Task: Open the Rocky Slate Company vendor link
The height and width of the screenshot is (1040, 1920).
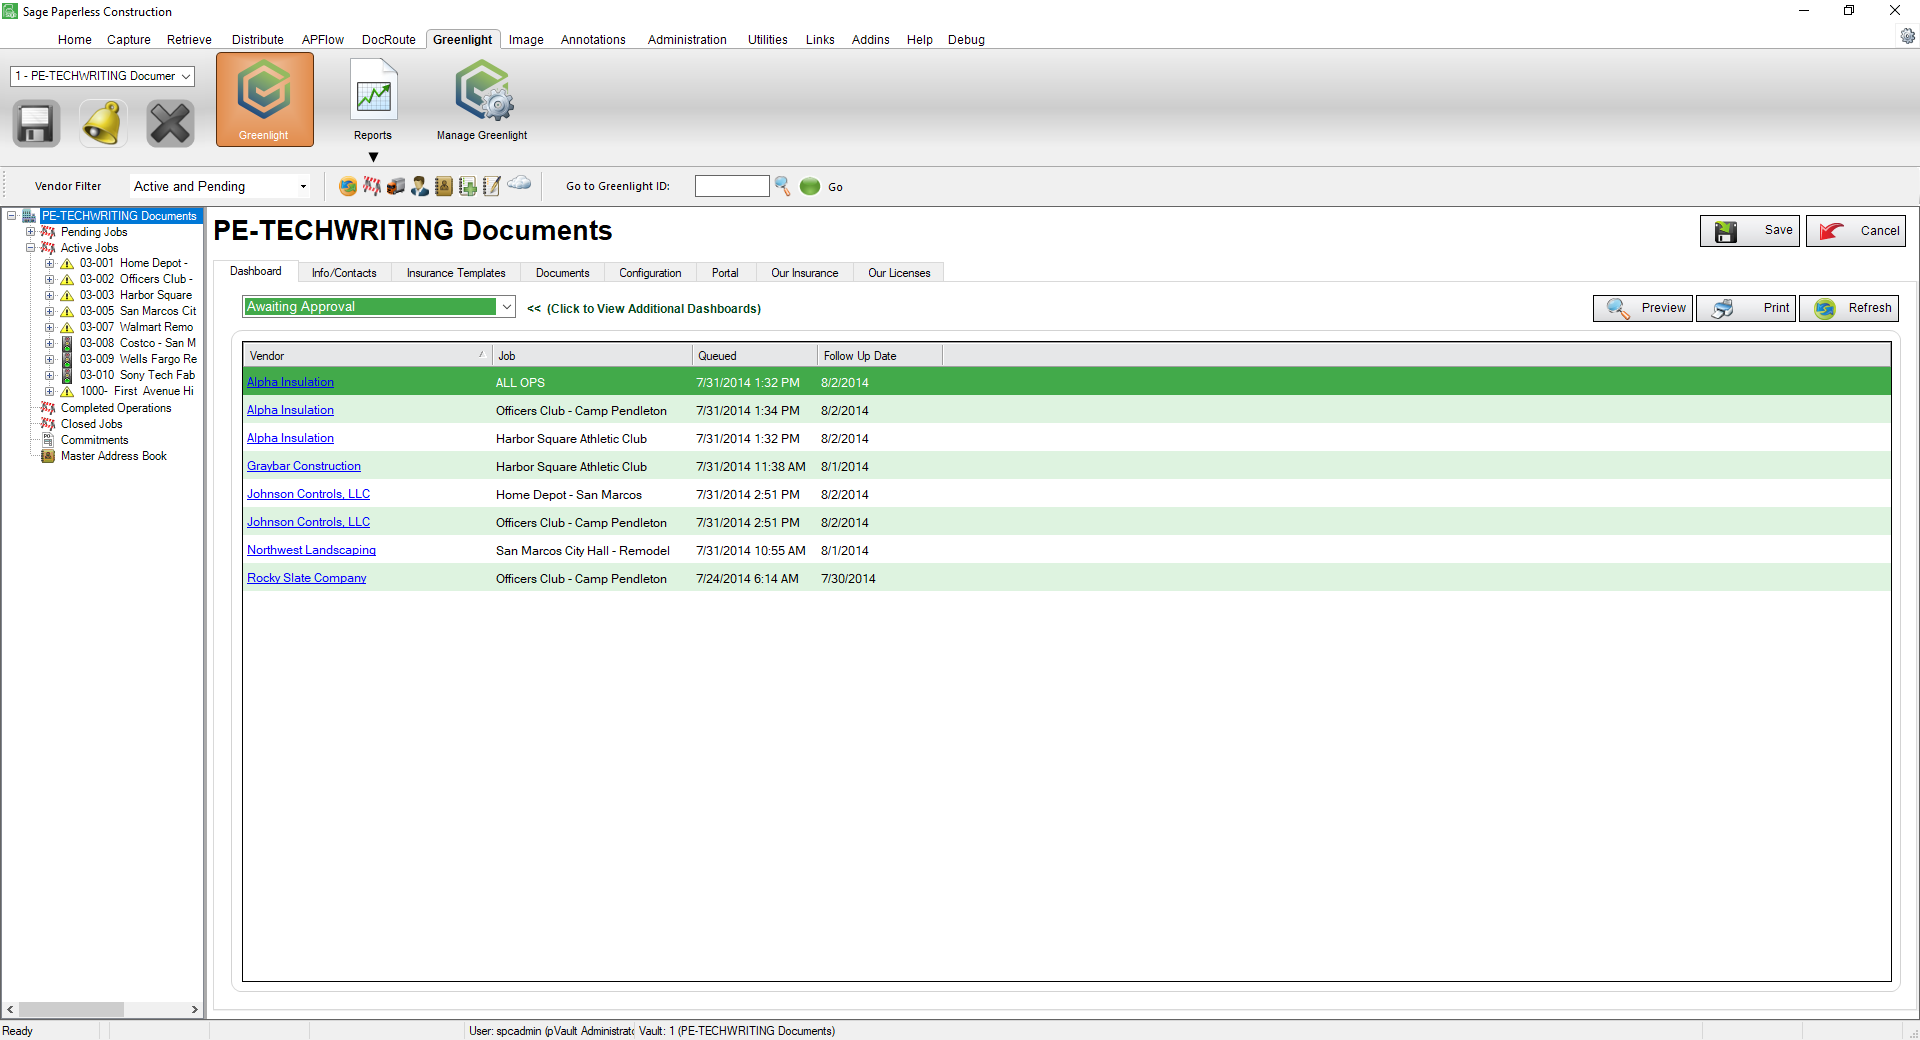Action: point(307,578)
